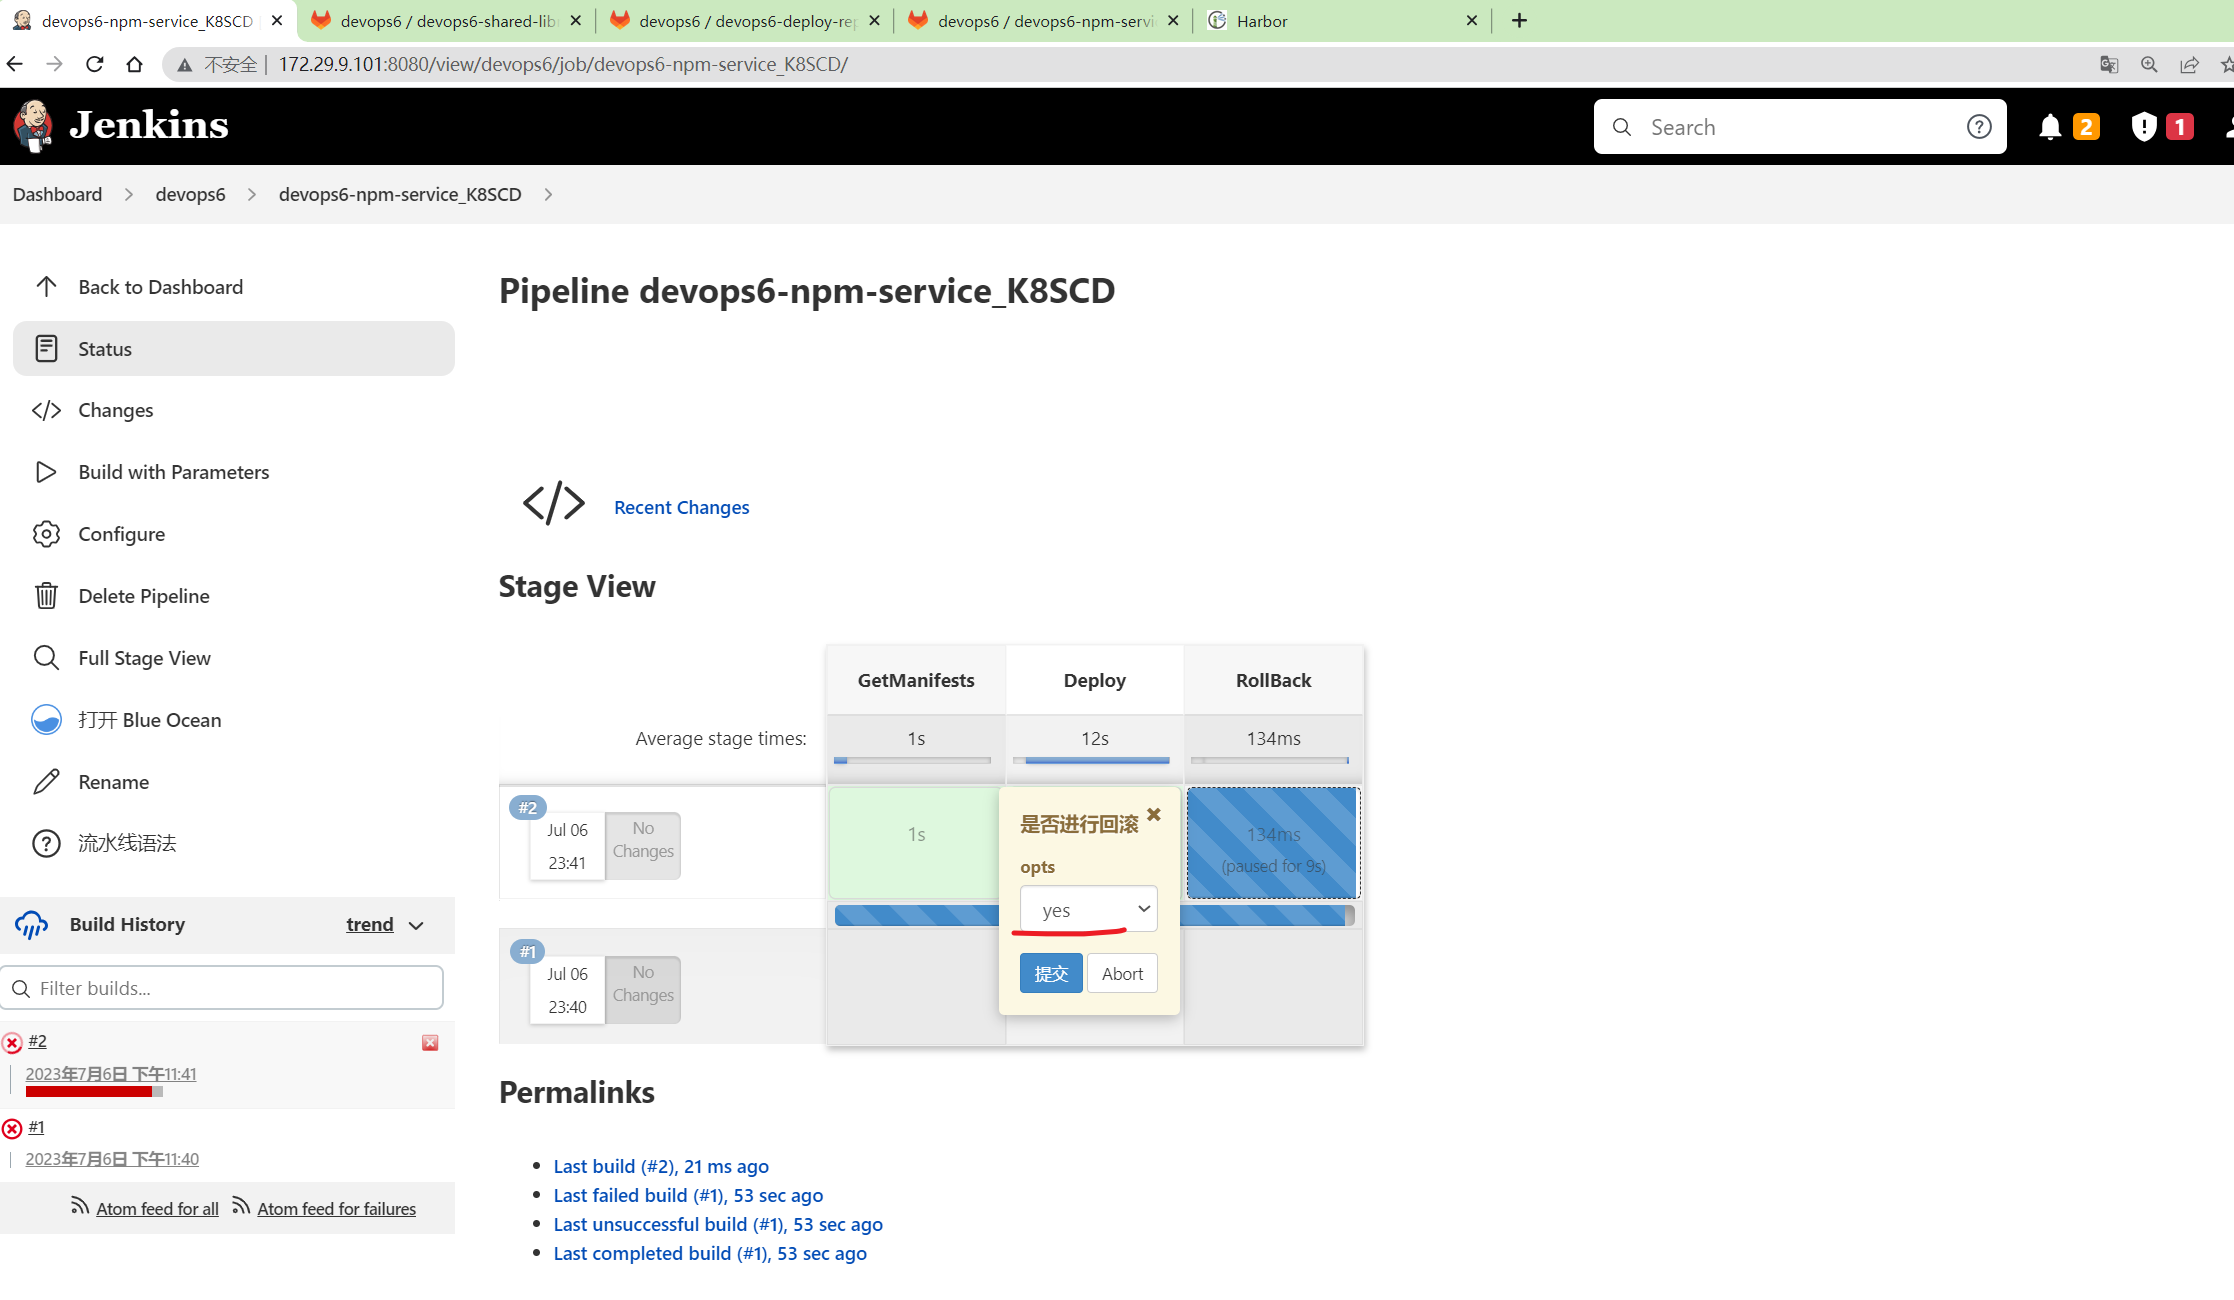Image resolution: width=2234 pixels, height=1300 pixels.
Task: Switch to the devops6-deploy-rep tab
Action: click(x=744, y=20)
